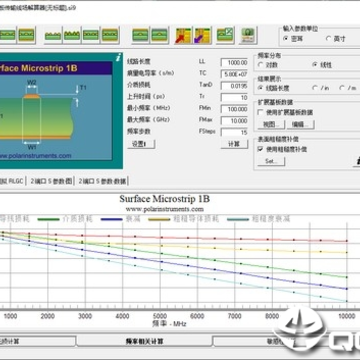Image resolution: width=360 pixels, height=360 pixels.
Task: Click the 视图... view button
Action: tap(271, 125)
